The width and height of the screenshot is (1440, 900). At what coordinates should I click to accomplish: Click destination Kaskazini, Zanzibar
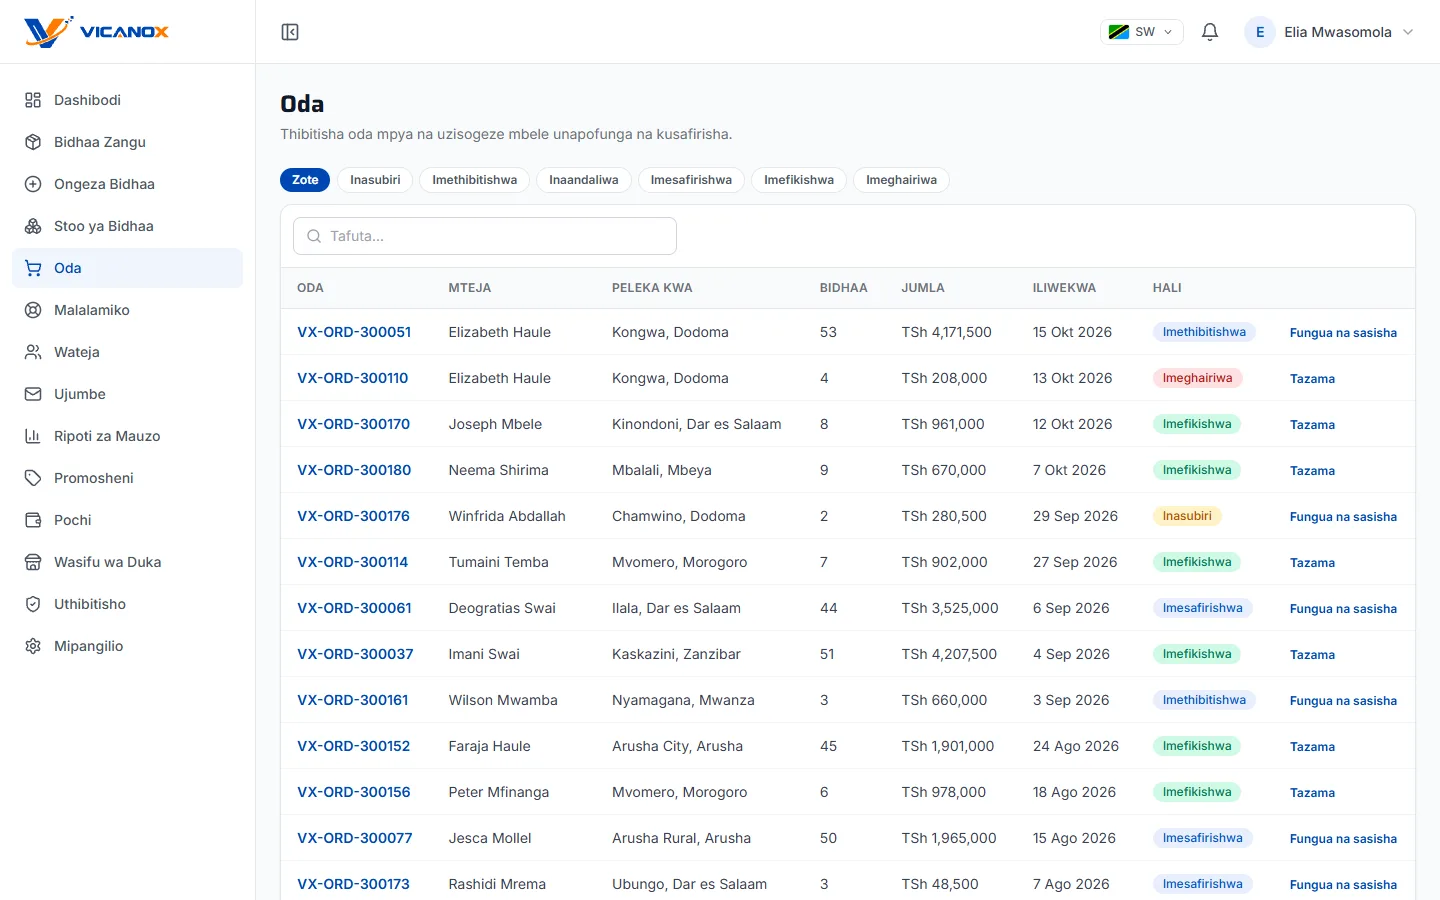(676, 654)
